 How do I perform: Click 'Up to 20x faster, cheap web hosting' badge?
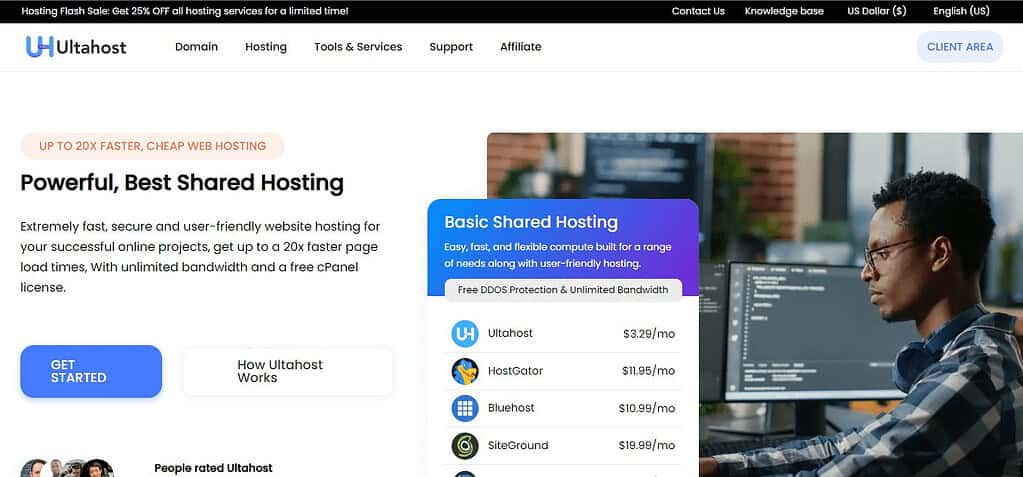tap(153, 146)
